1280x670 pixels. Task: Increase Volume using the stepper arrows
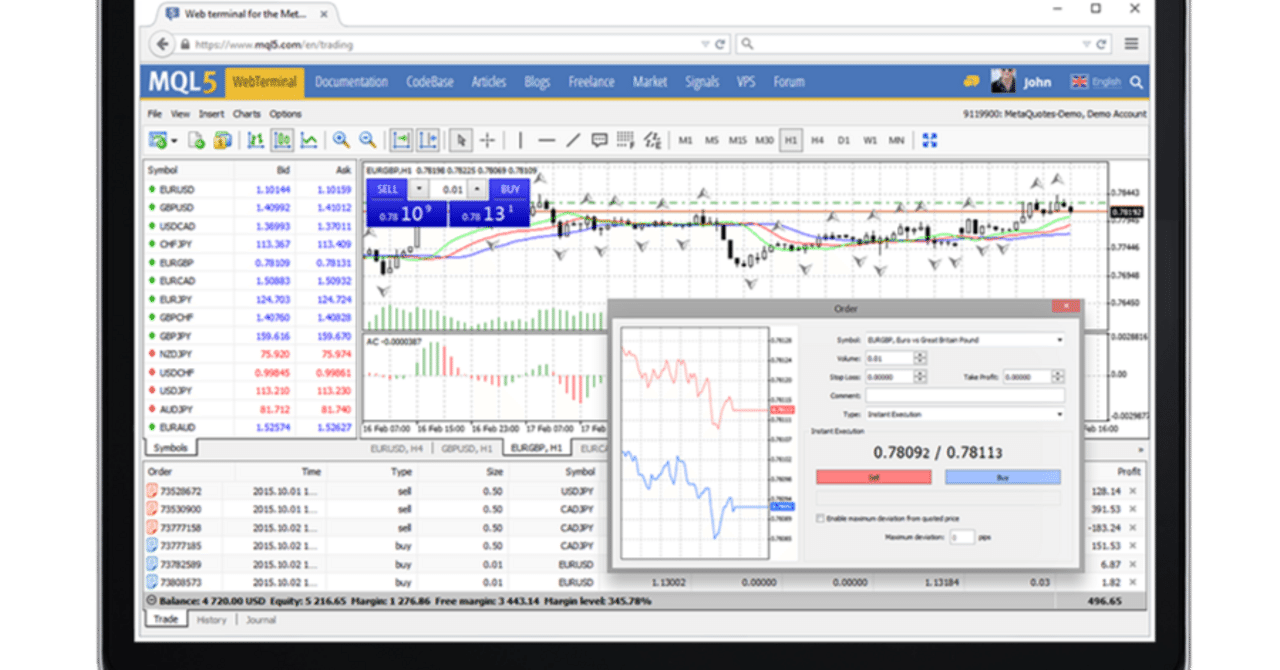point(920,358)
